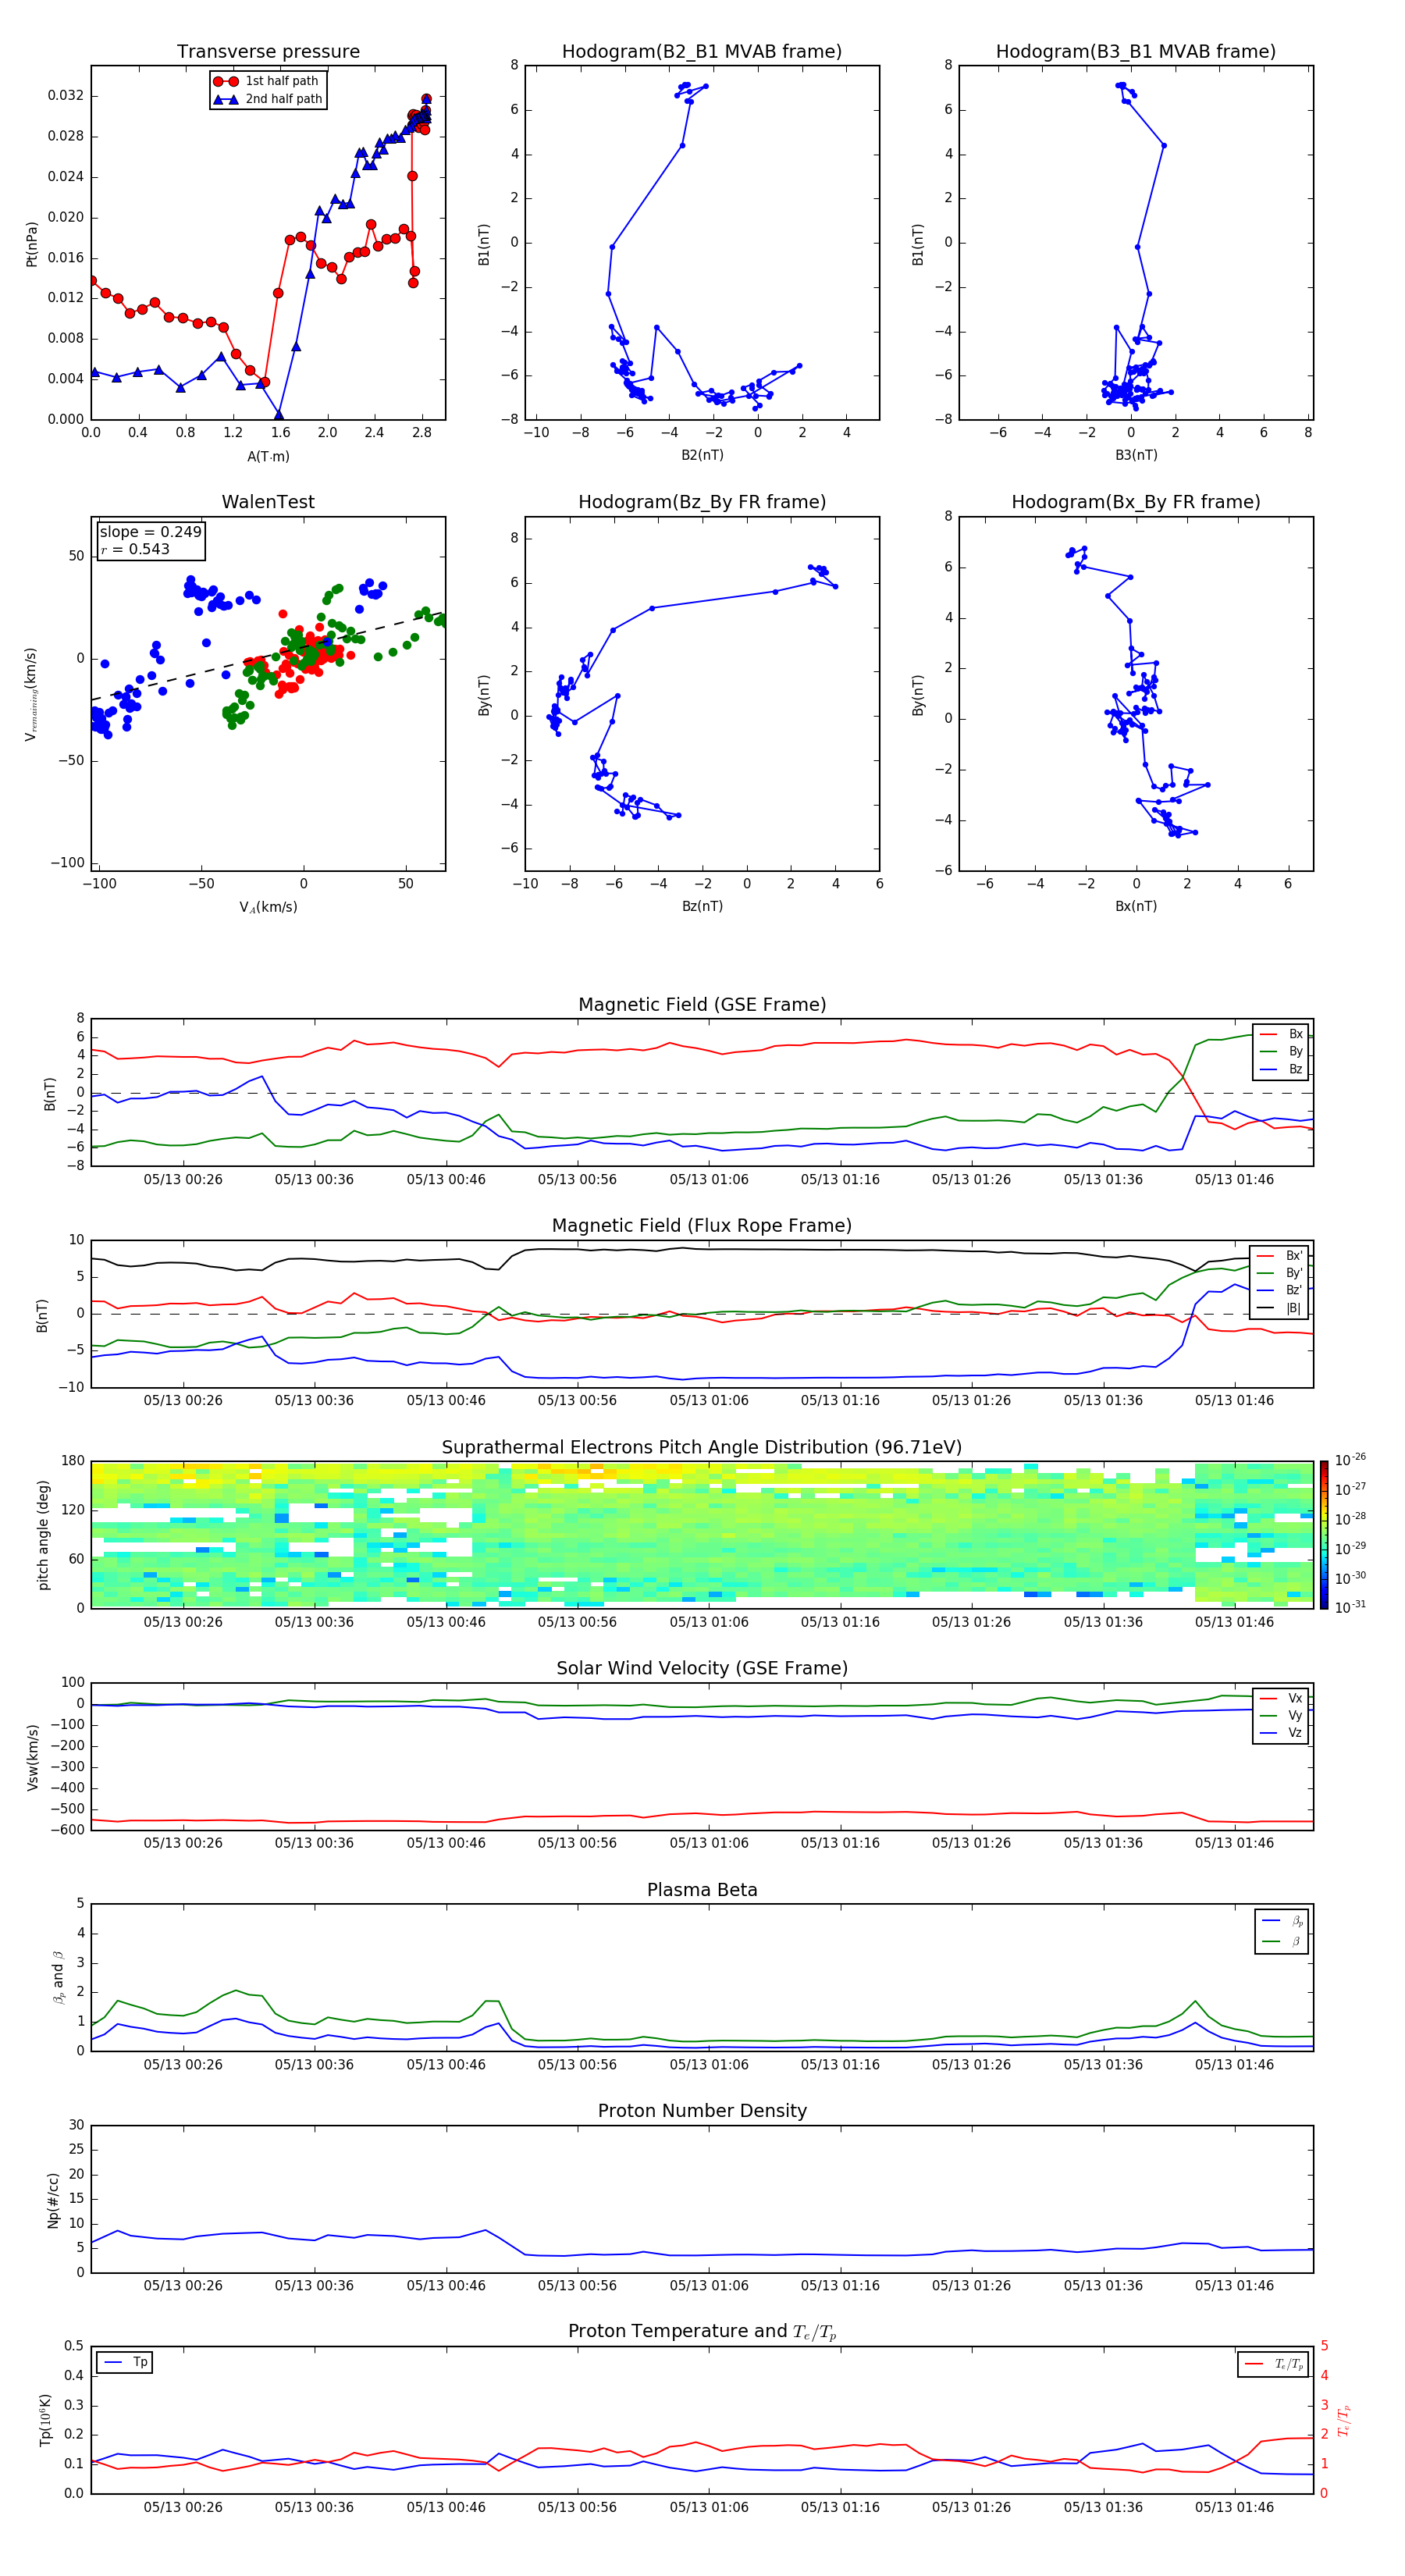
Task: Click 'Proton Number Density' title
Action: 702,2111
